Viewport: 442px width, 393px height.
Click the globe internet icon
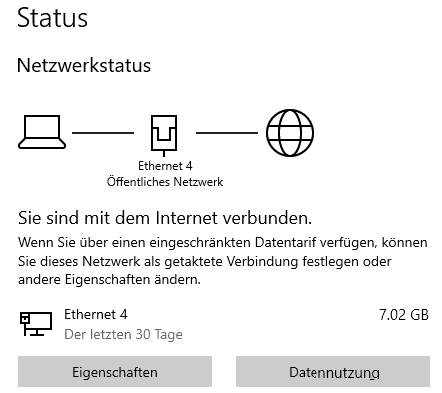(290, 132)
